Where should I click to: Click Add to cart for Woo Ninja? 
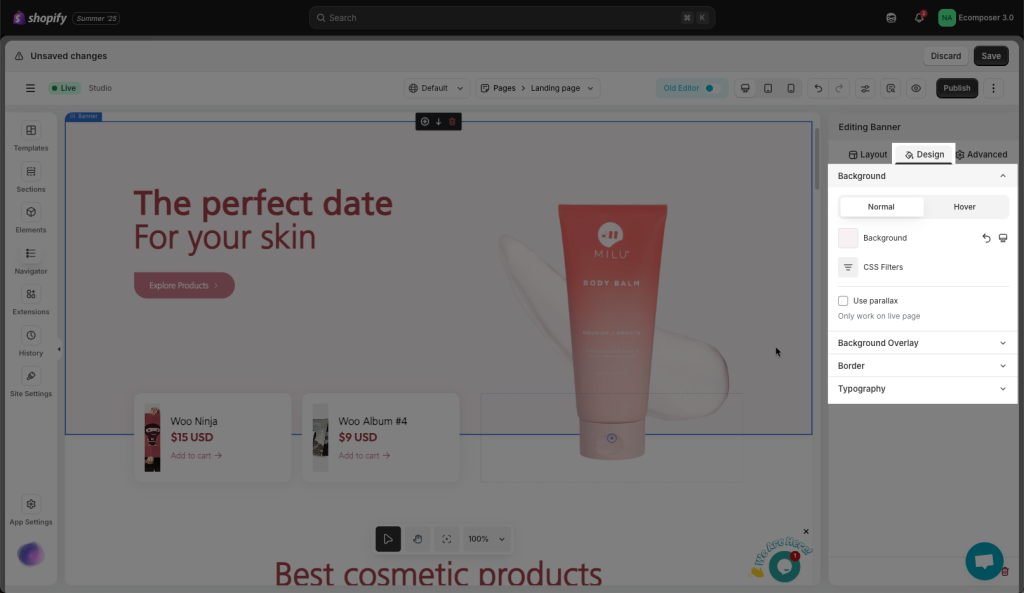(196, 456)
